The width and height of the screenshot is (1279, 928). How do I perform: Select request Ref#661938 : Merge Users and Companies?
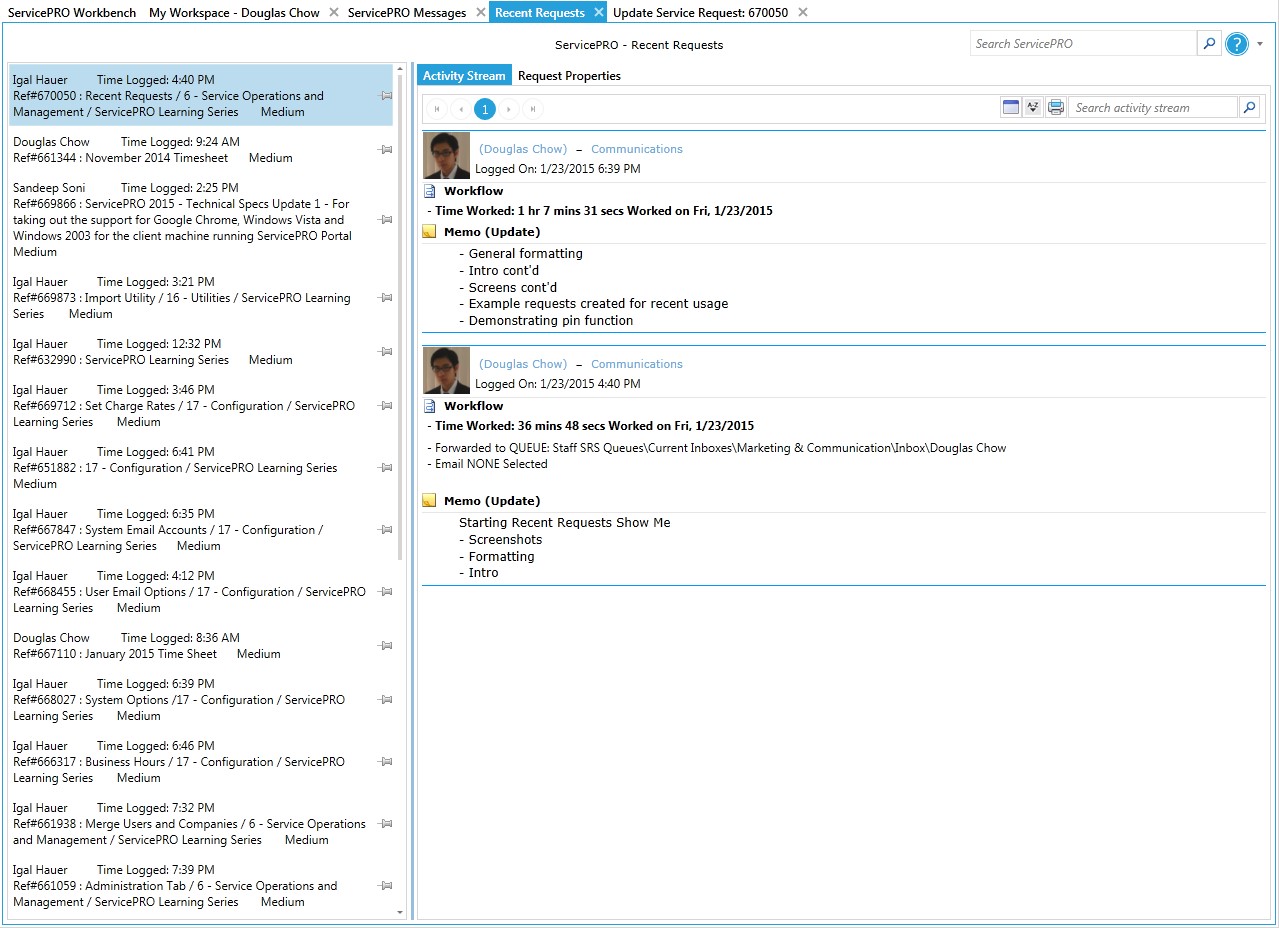201,824
